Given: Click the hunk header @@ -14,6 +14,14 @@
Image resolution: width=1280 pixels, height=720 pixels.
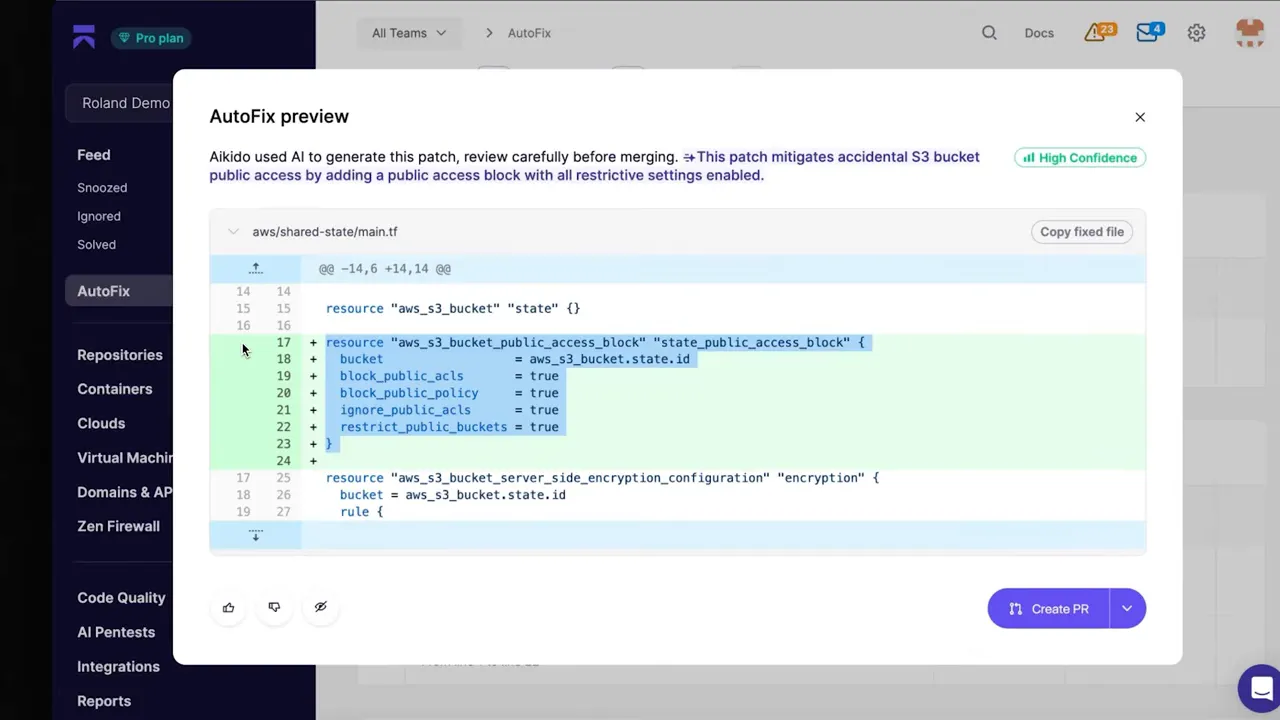Looking at the screenshot, I should pyautogui.click(x=385, y=268).
